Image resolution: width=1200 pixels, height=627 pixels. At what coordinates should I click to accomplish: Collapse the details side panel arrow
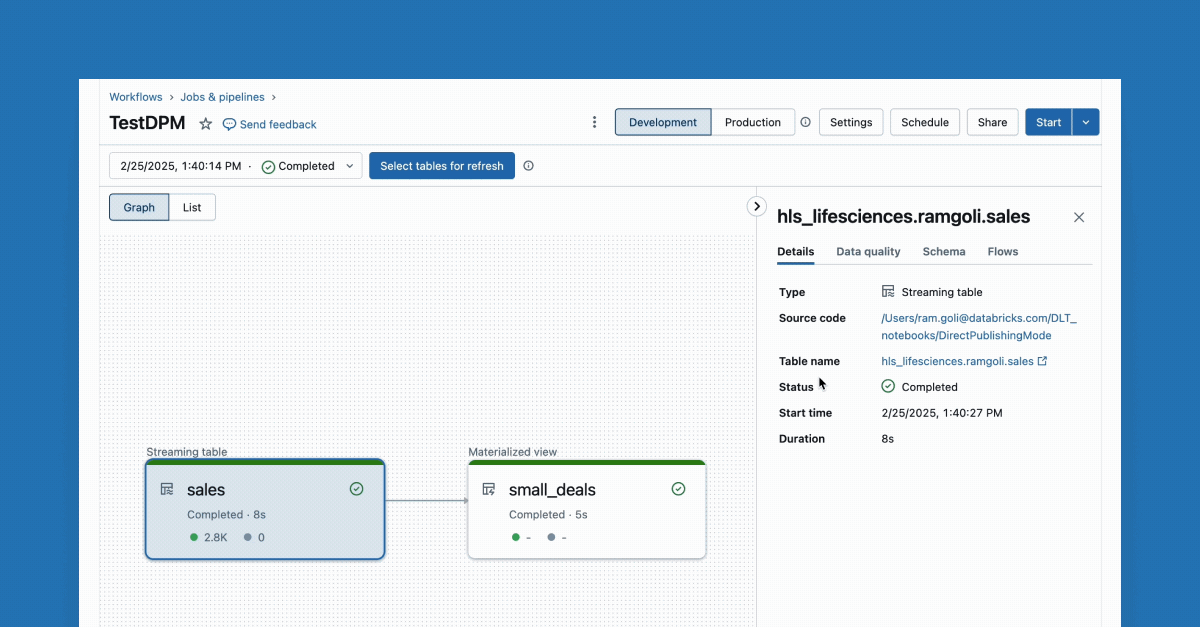[x=757, y=206]
